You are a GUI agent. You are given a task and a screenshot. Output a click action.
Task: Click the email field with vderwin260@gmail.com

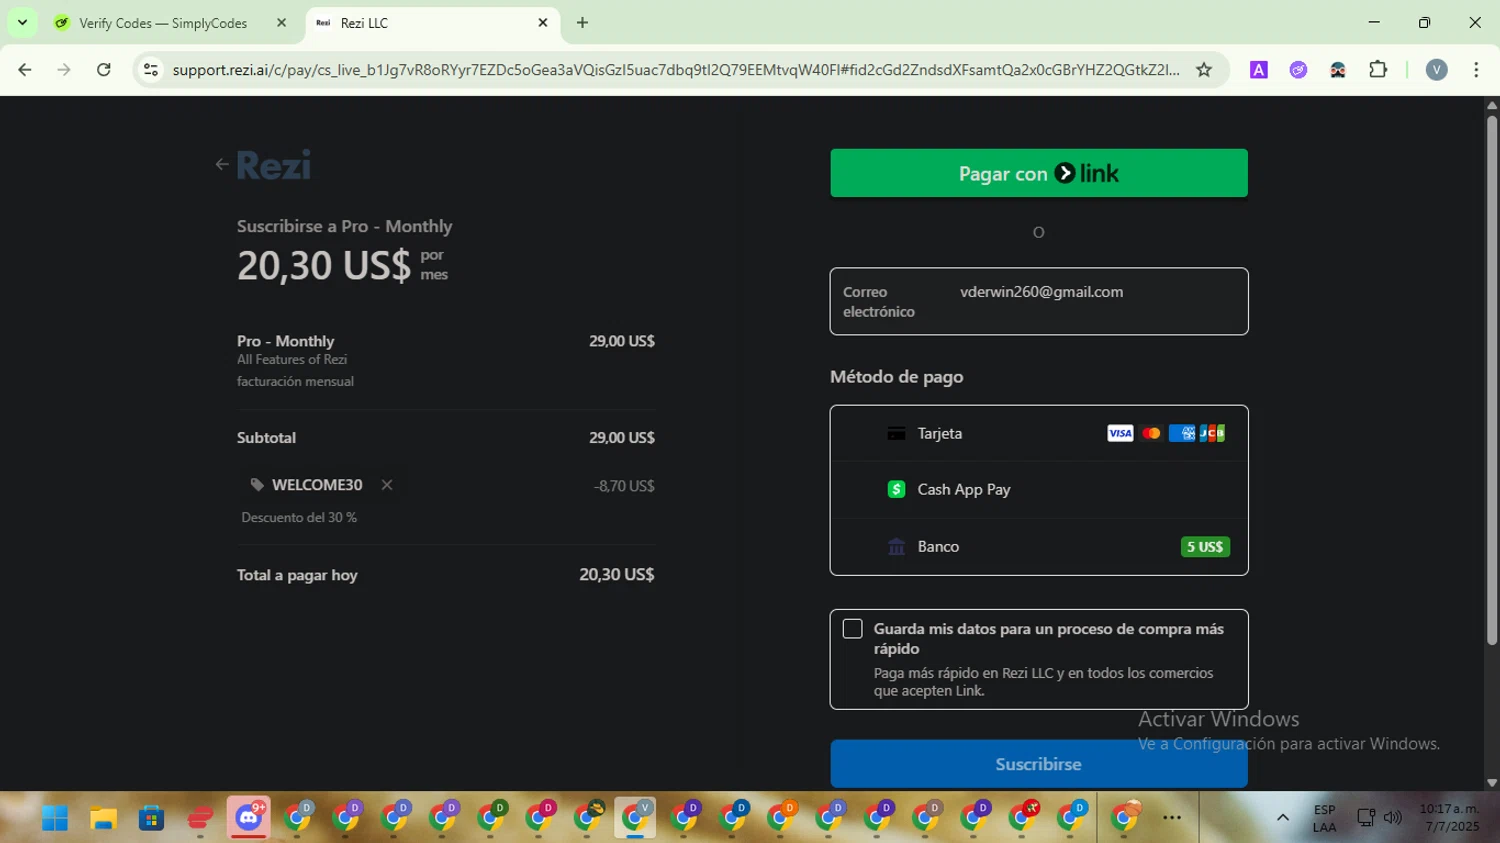(x=1039, y=301)
